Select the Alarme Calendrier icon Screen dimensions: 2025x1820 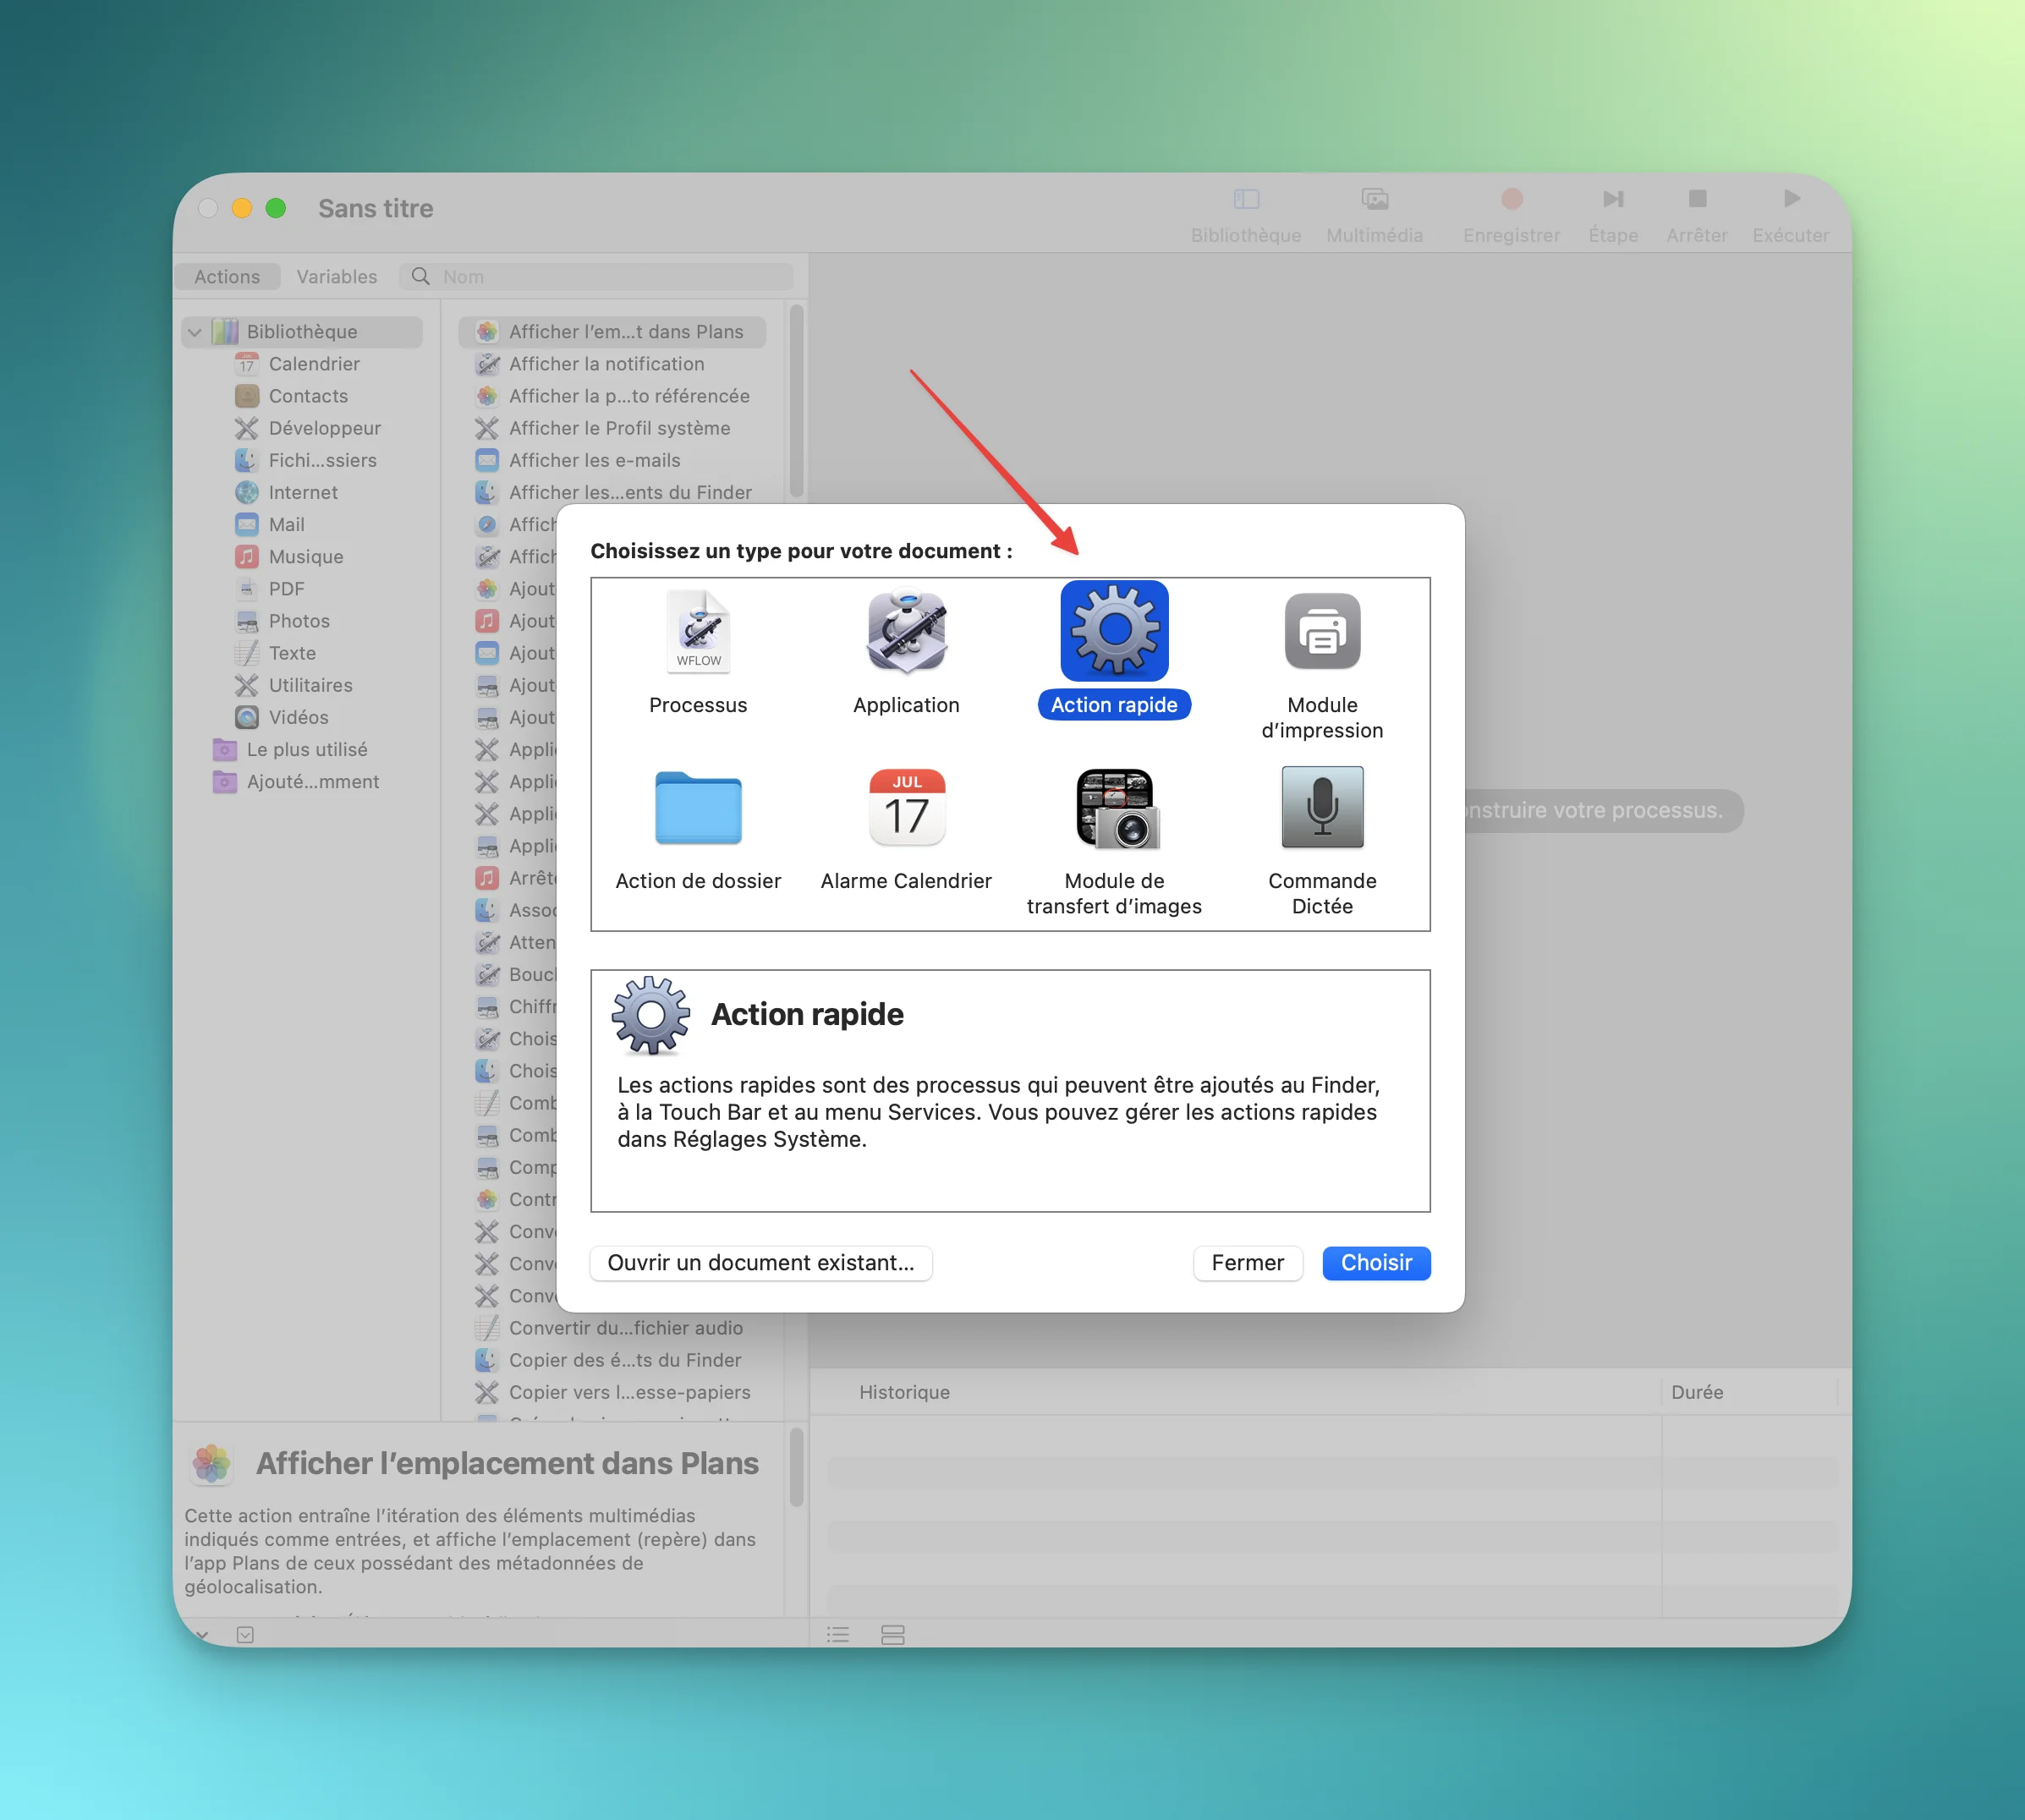click(906, 808)
